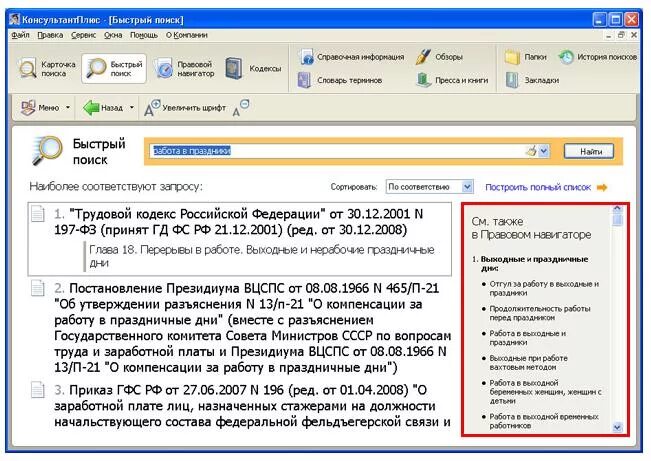Image resolution: width=651 pixels, height=461 pixels.
Task: Click orange arrow next to Построить полный список
Action: (x=602, y=188)
